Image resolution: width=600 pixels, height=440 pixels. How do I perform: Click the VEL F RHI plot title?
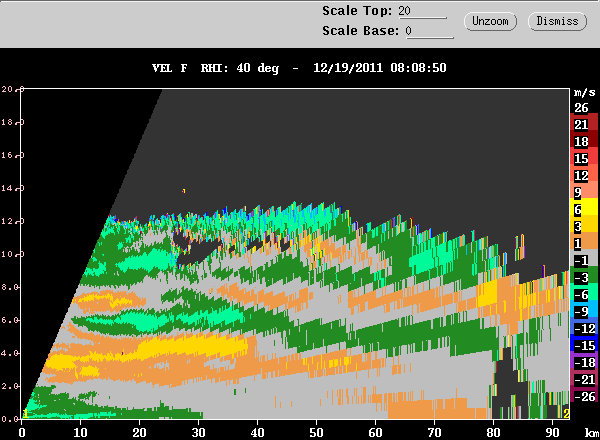click(x=215, y=68)
